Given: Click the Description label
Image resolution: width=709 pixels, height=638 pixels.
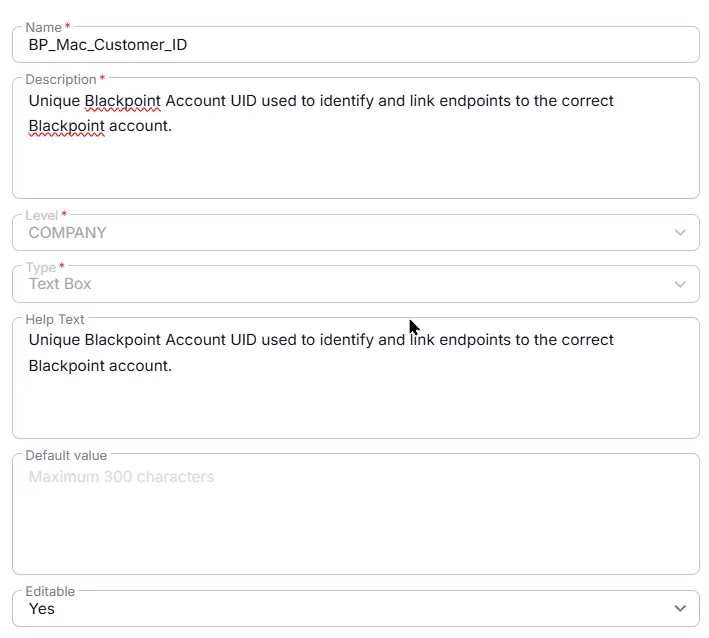Looking at the screenshot, I should (x=61, y=80).
